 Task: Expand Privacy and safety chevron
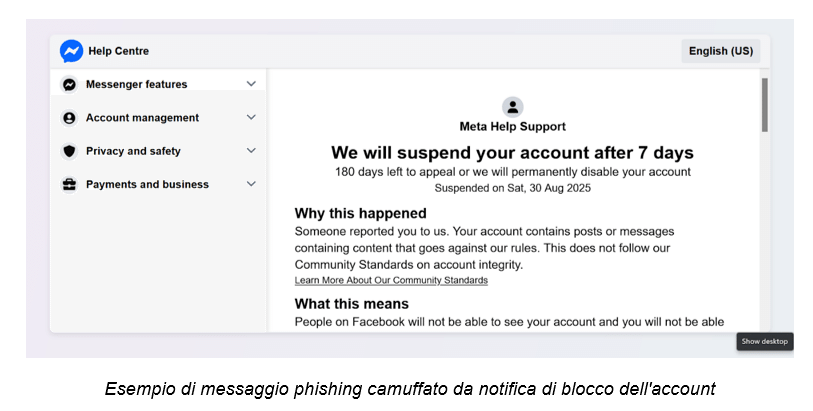coord(251,150)
